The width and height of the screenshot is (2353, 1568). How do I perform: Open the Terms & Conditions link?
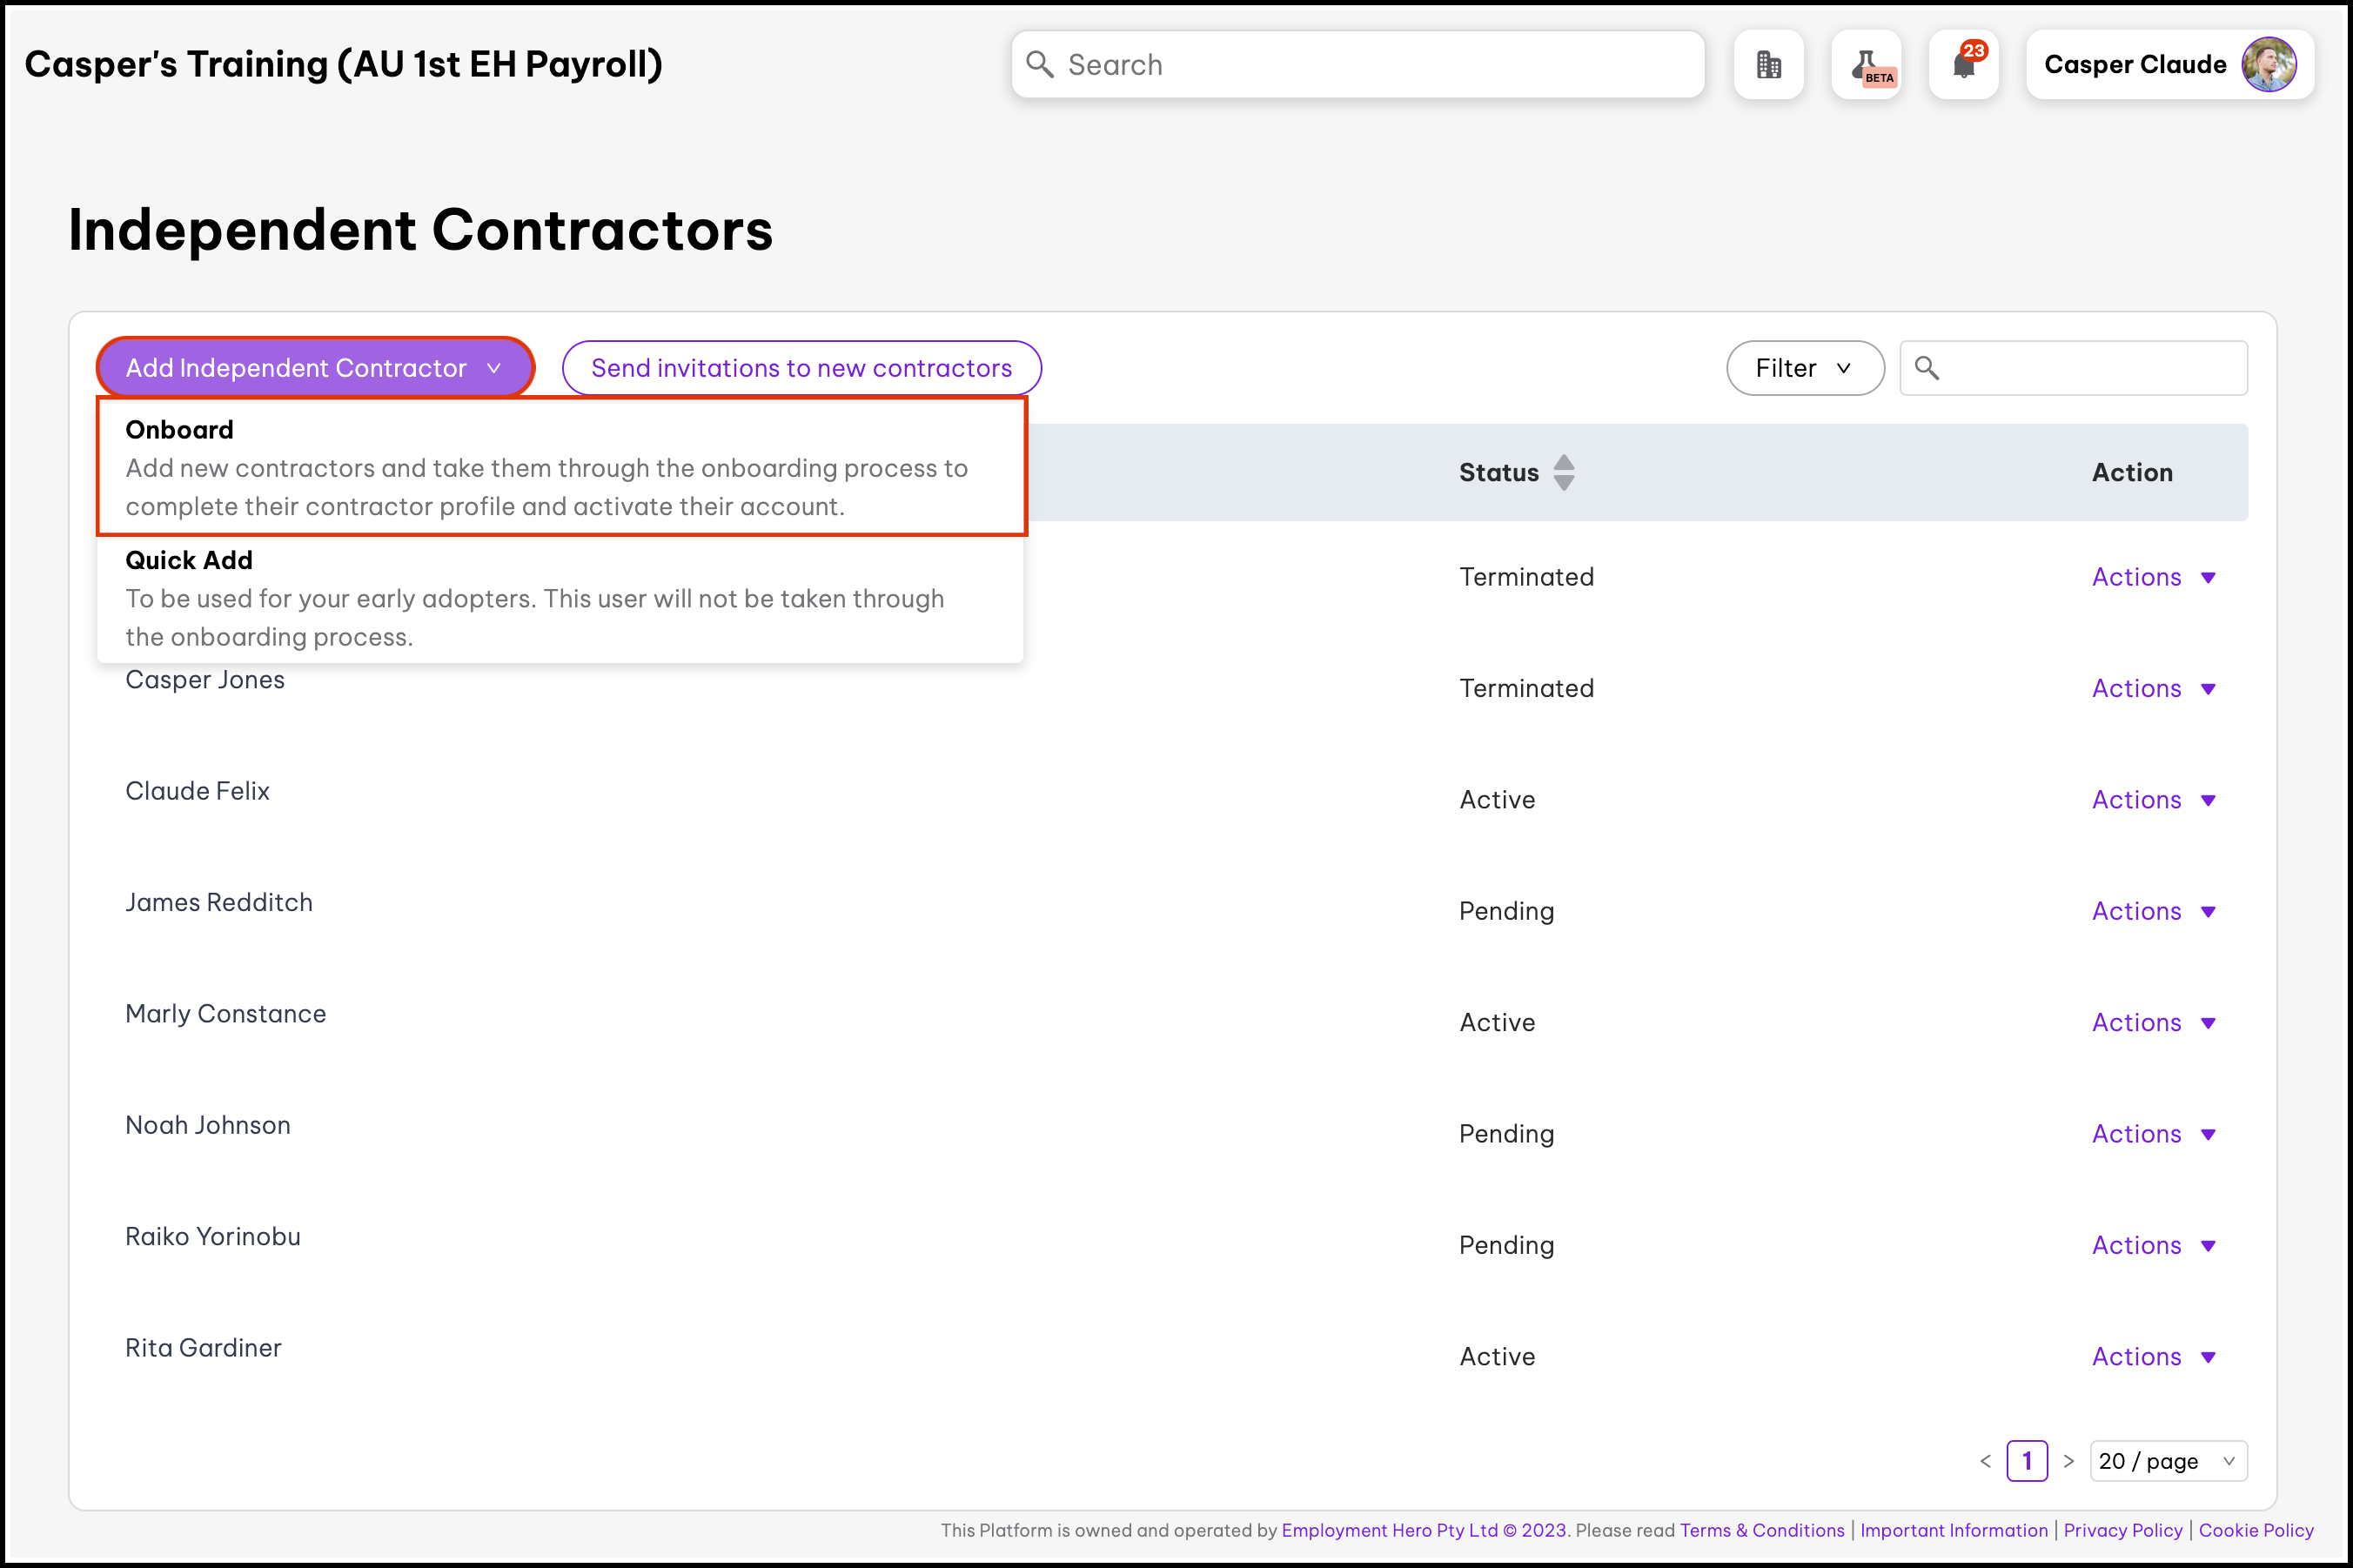click(x=1762, y=1530)
